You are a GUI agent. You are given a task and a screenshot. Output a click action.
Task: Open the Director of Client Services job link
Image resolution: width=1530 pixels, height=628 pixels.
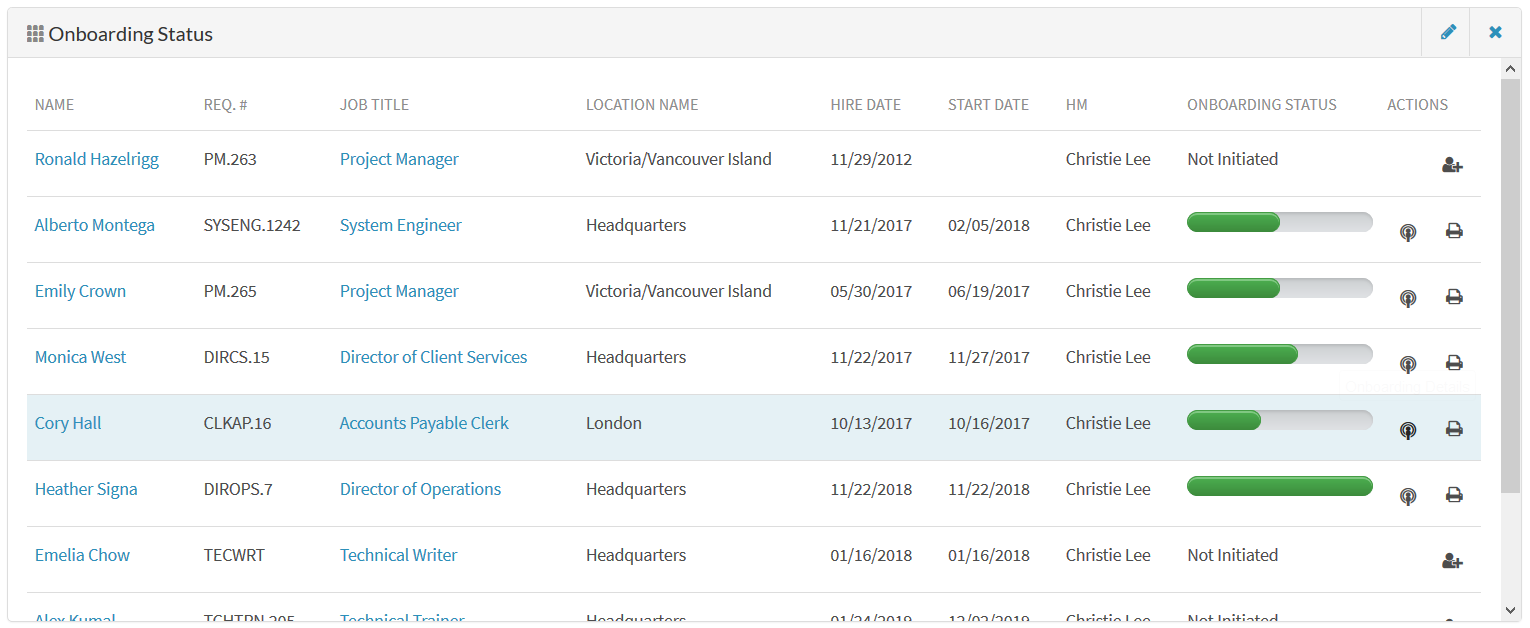click(433, 357)
